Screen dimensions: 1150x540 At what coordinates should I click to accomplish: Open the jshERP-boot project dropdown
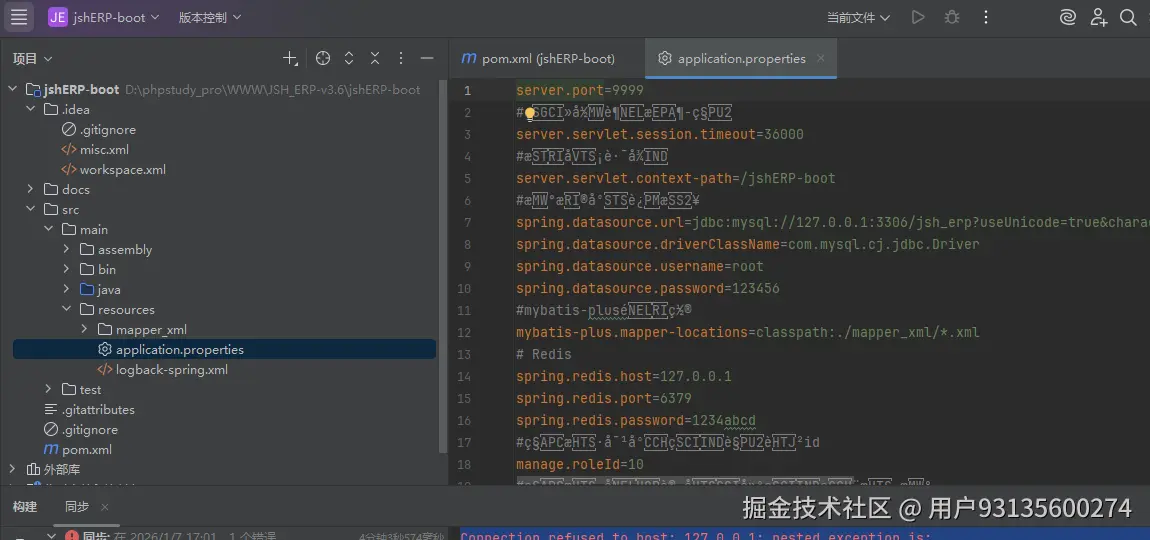coord(116,17)
